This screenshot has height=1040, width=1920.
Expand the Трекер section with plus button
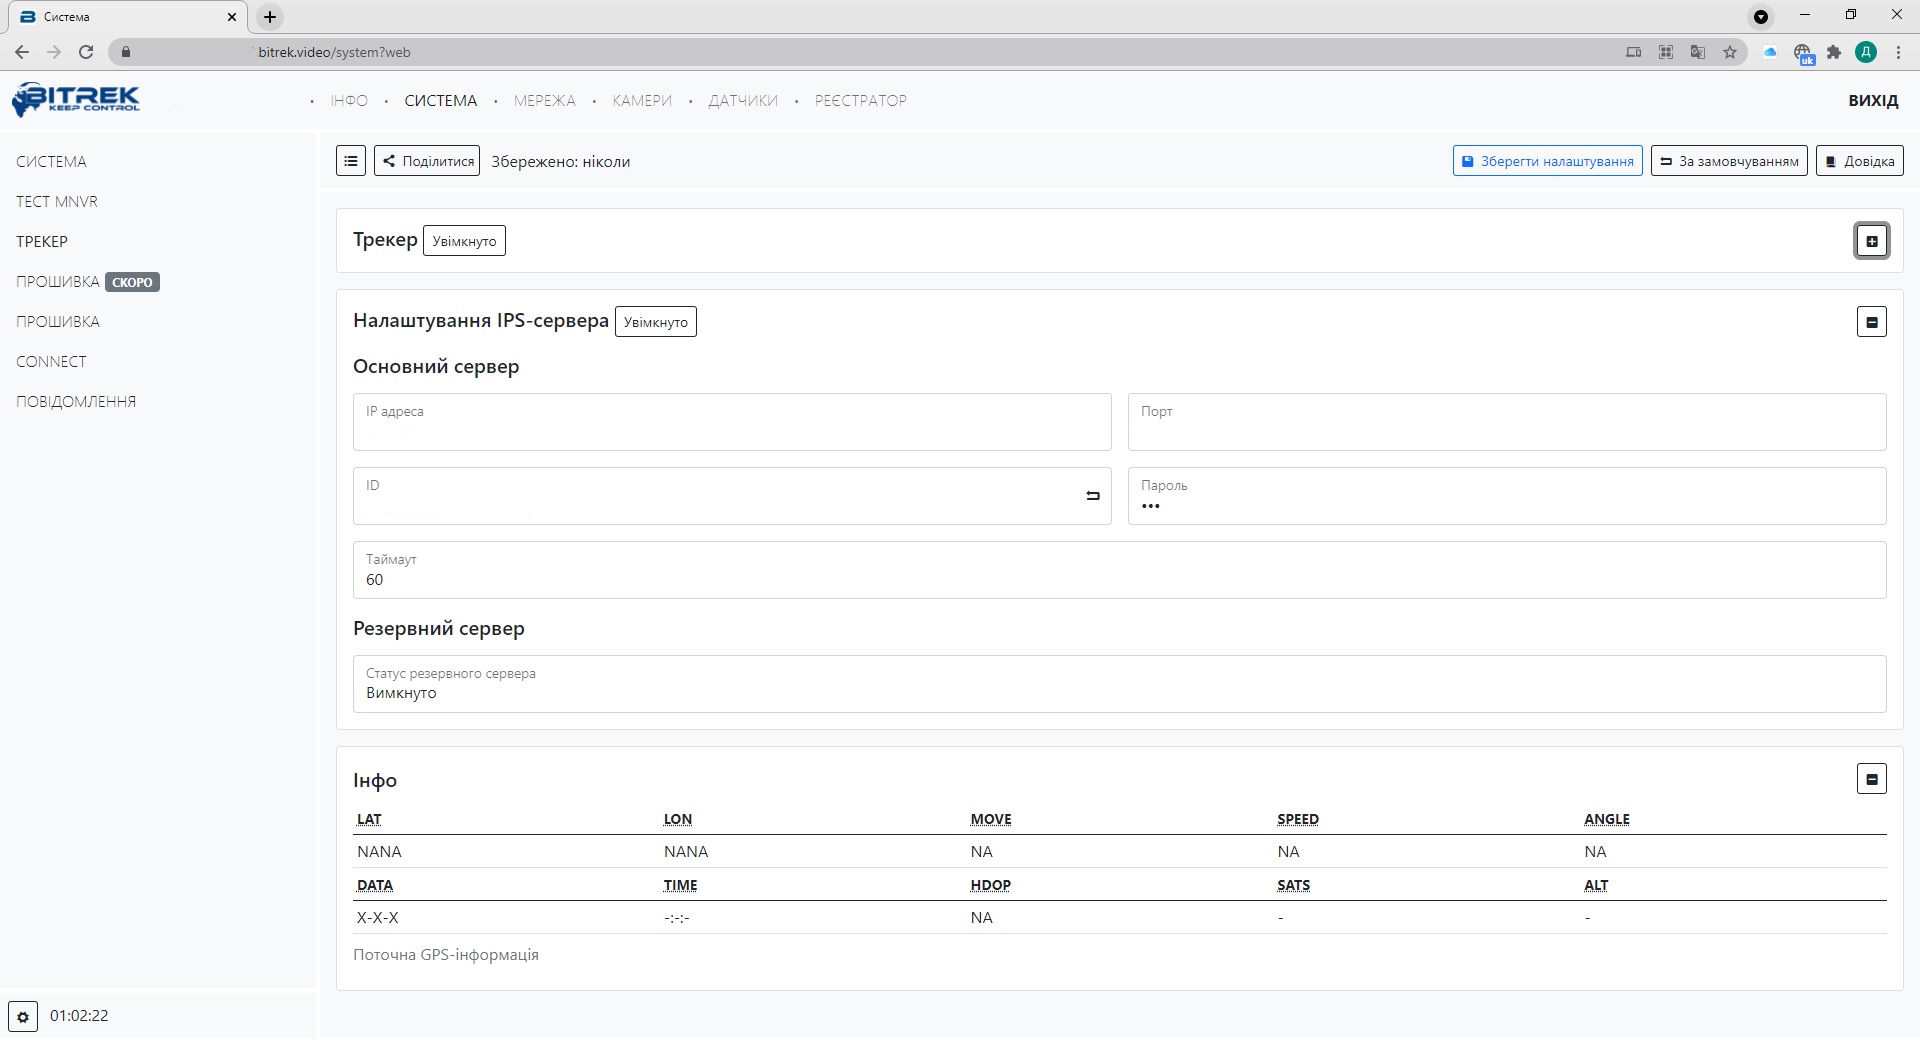click(x=1871, y=241)
